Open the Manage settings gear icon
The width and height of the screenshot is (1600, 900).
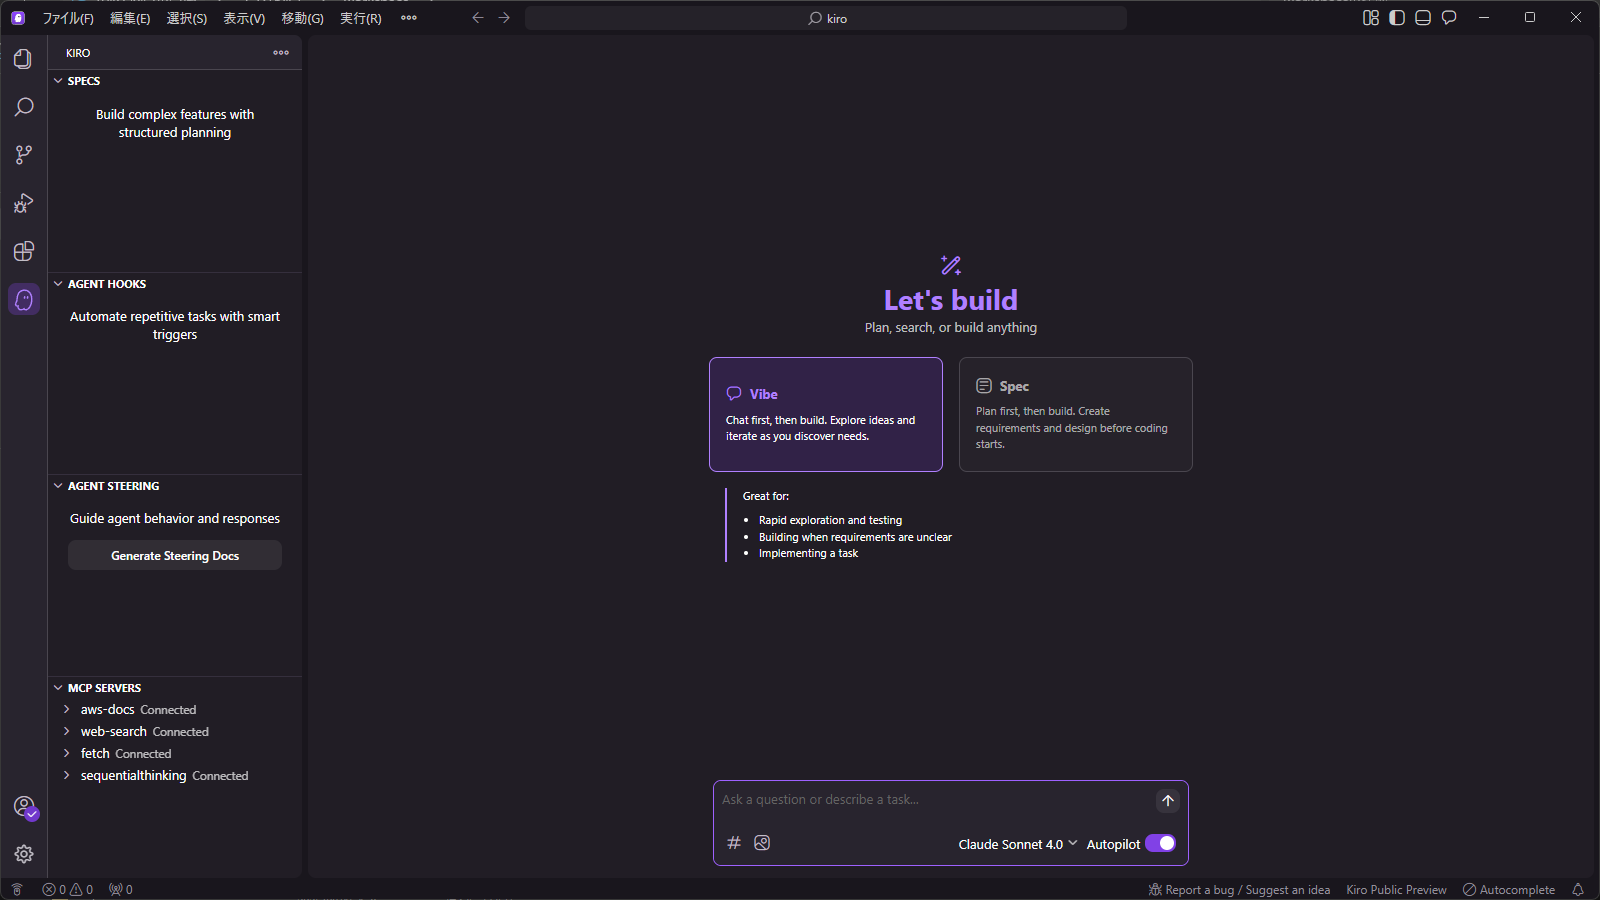24,854
